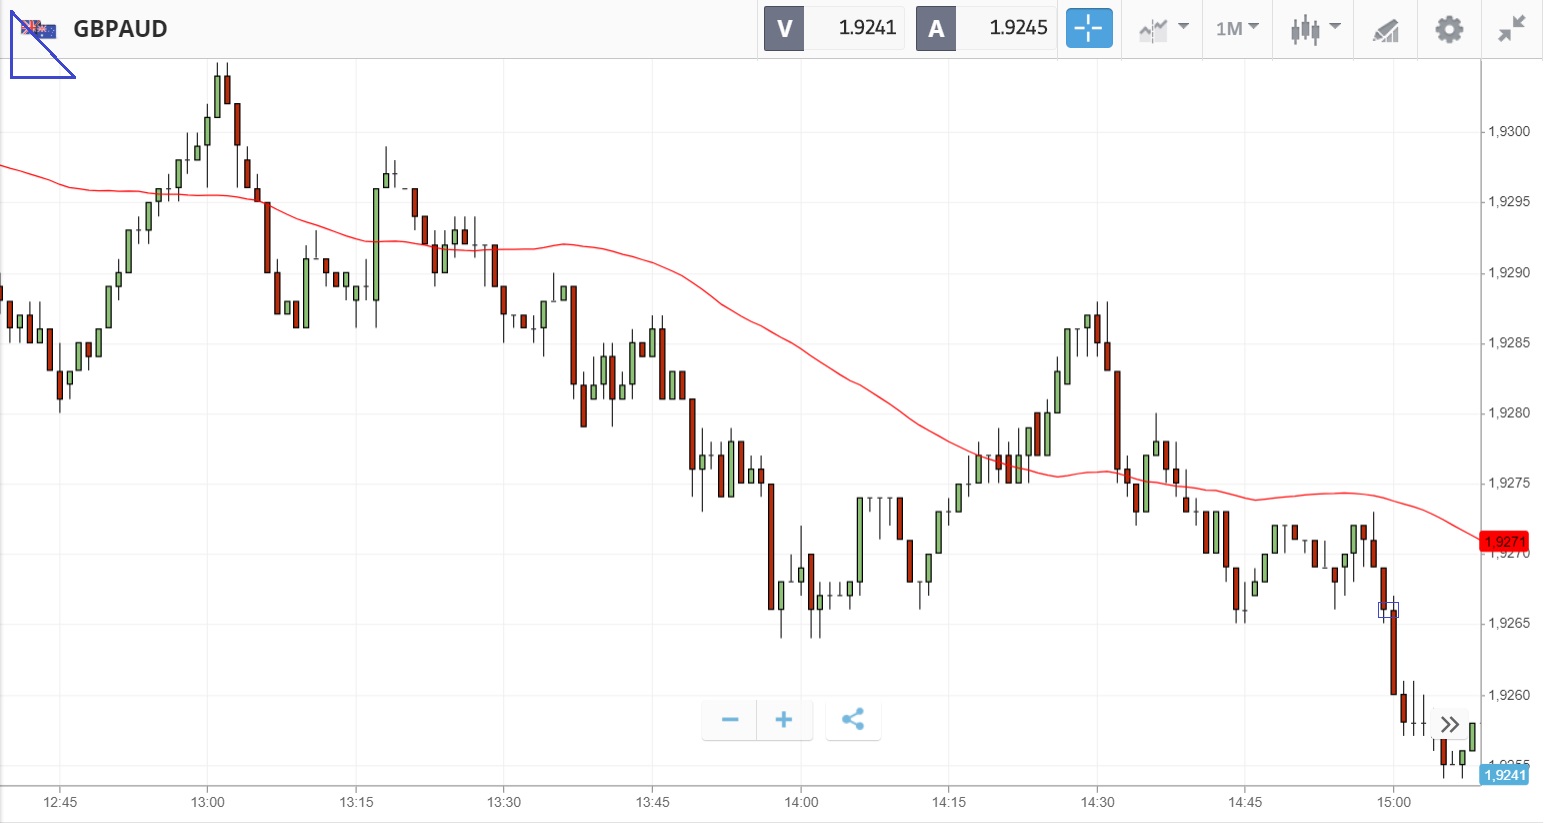Jump to latest candles with double-arrow
The image size is (1549, 823).
(x=1450, y=724)
